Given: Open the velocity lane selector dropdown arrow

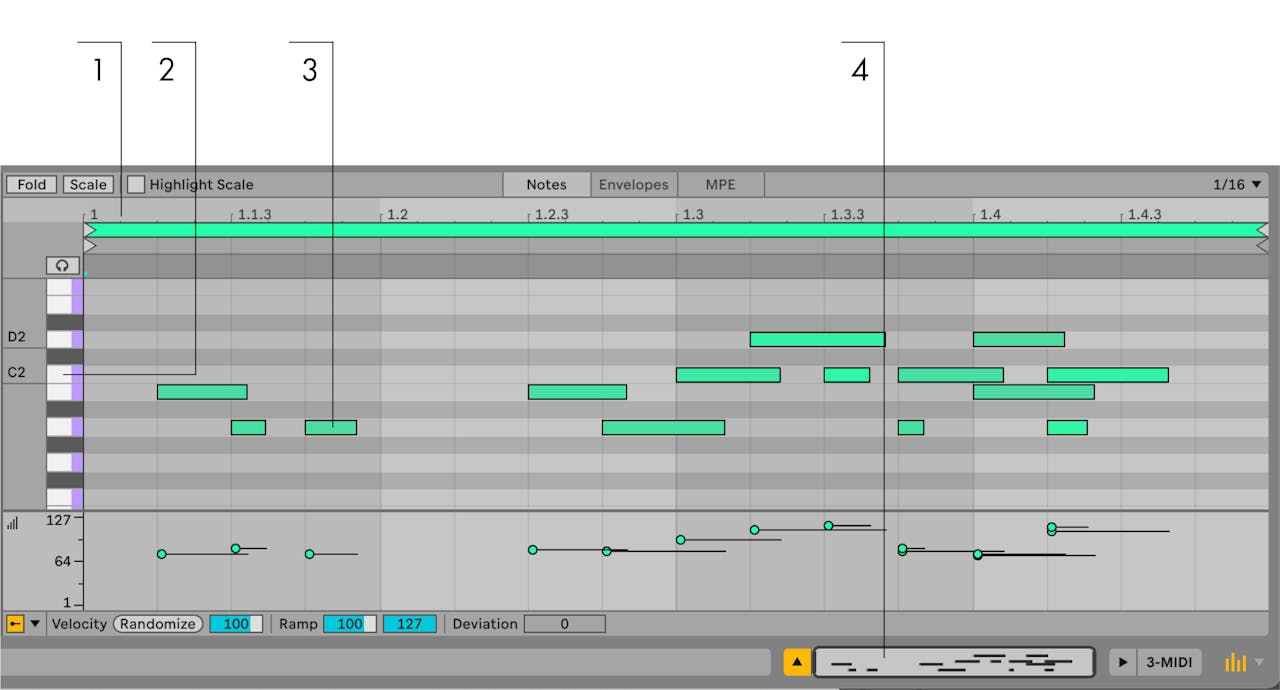Looking at the screenshot, I should click(34, 623).
